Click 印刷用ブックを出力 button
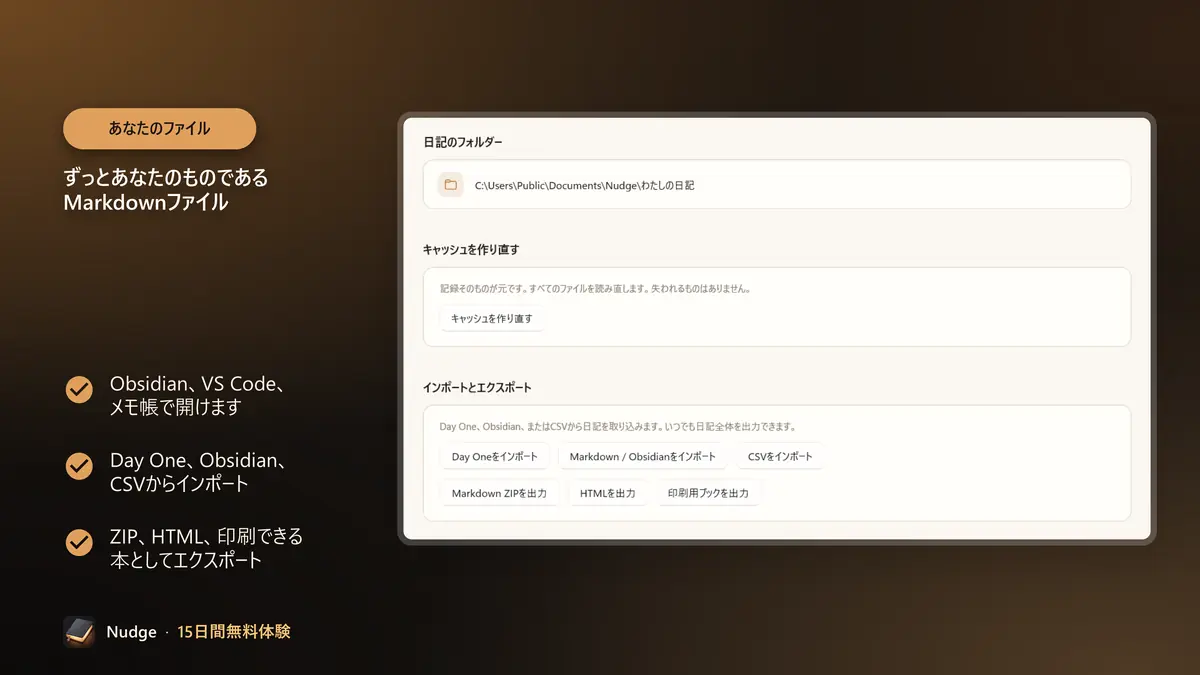Image resolution: width=1200 pixels, height=675 pixels. coord(708,493)
